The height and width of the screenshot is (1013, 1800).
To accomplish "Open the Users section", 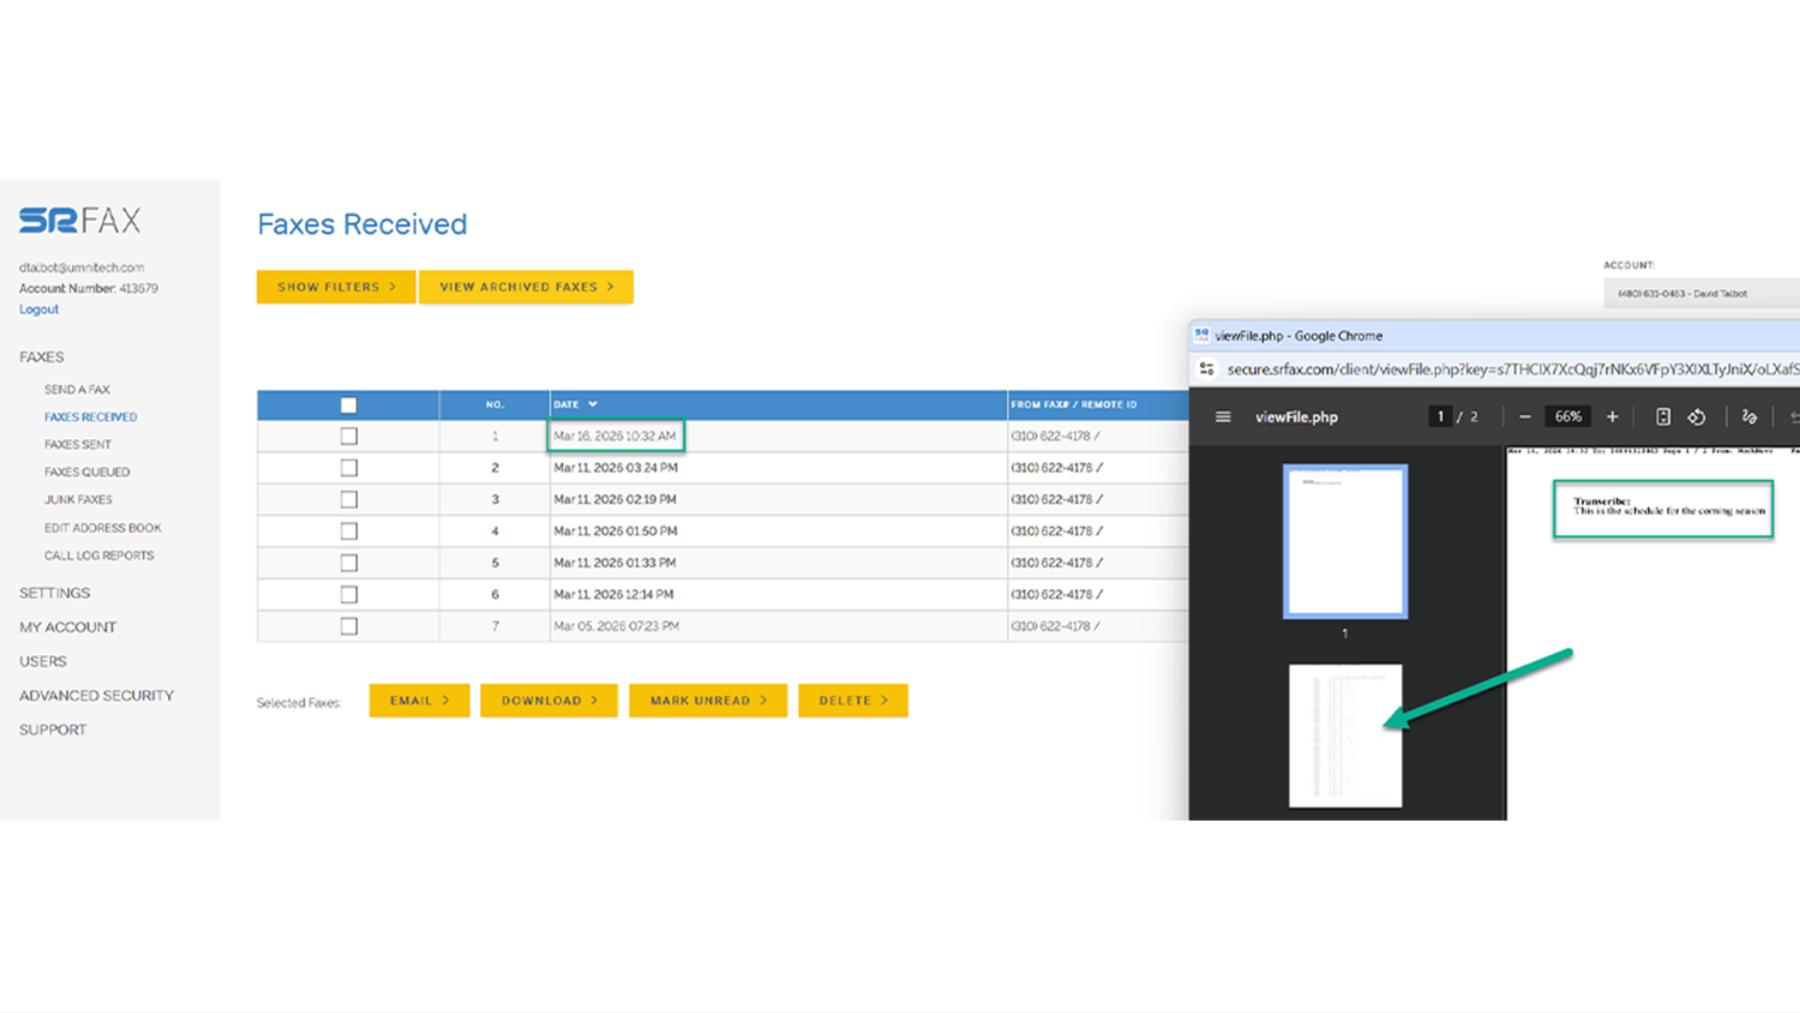I will coord(43,661).
